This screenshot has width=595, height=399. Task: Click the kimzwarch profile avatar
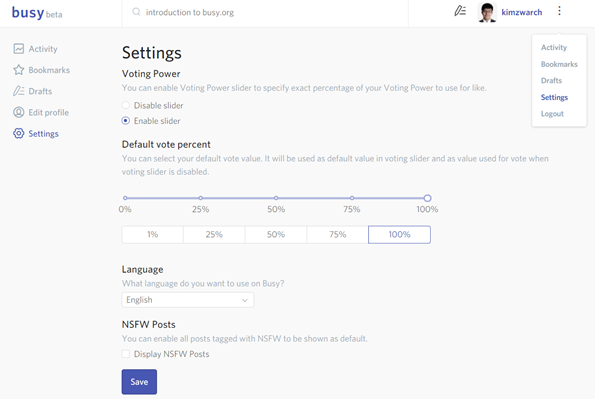point(487,13)
